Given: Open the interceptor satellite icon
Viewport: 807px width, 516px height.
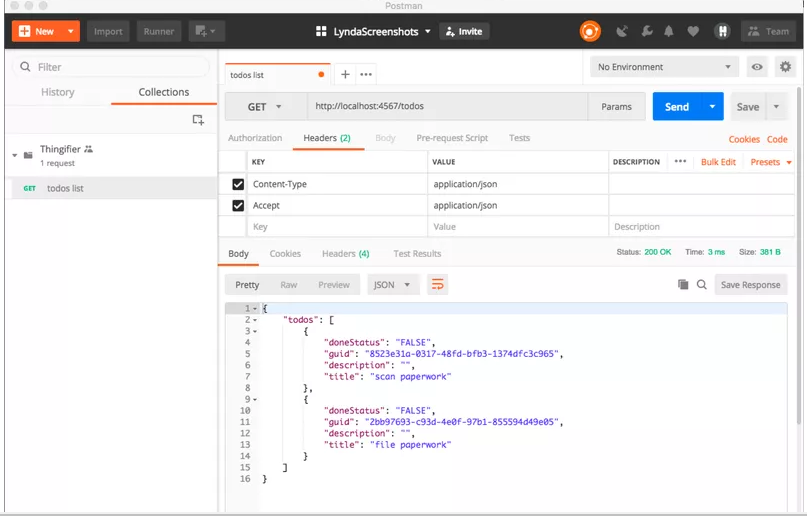Looking at the screenshot, I should (622, 31).
